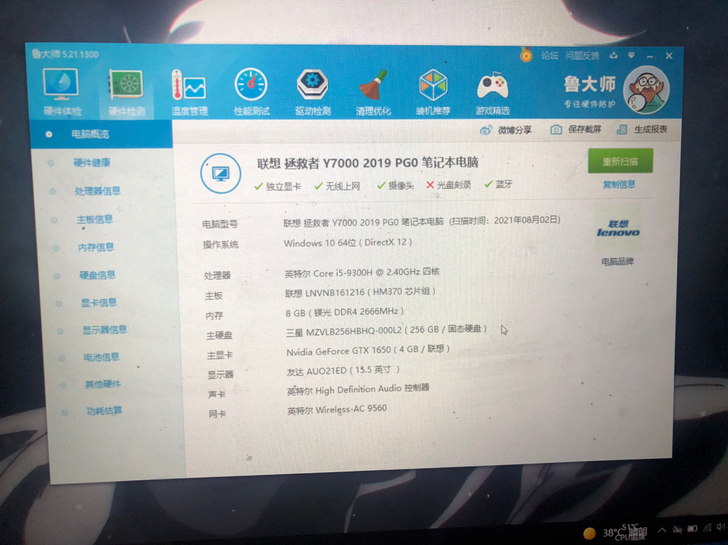Image resolution: width=728 pixels, height=545 pixels.
Task: Select 硬件检测 hardware detection icon
Action: click(126, 92)
